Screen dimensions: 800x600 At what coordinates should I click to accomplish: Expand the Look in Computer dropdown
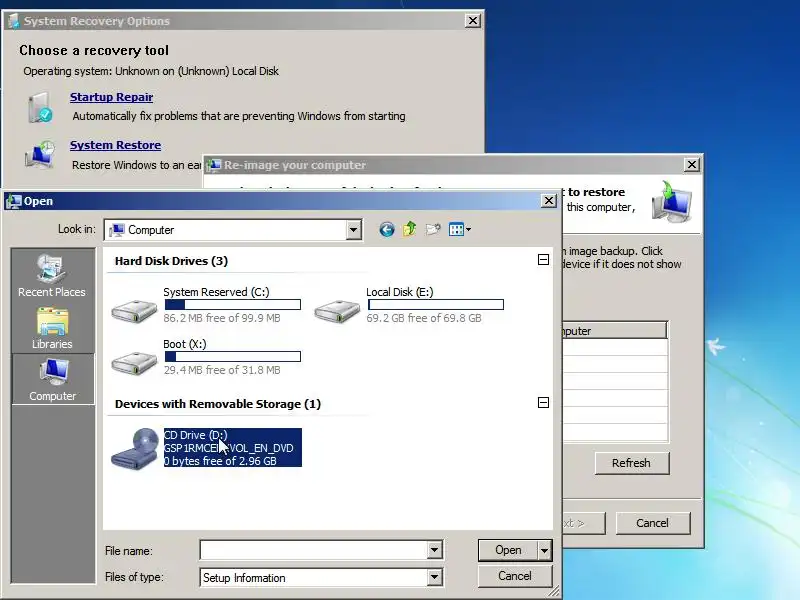coord(353,230)
